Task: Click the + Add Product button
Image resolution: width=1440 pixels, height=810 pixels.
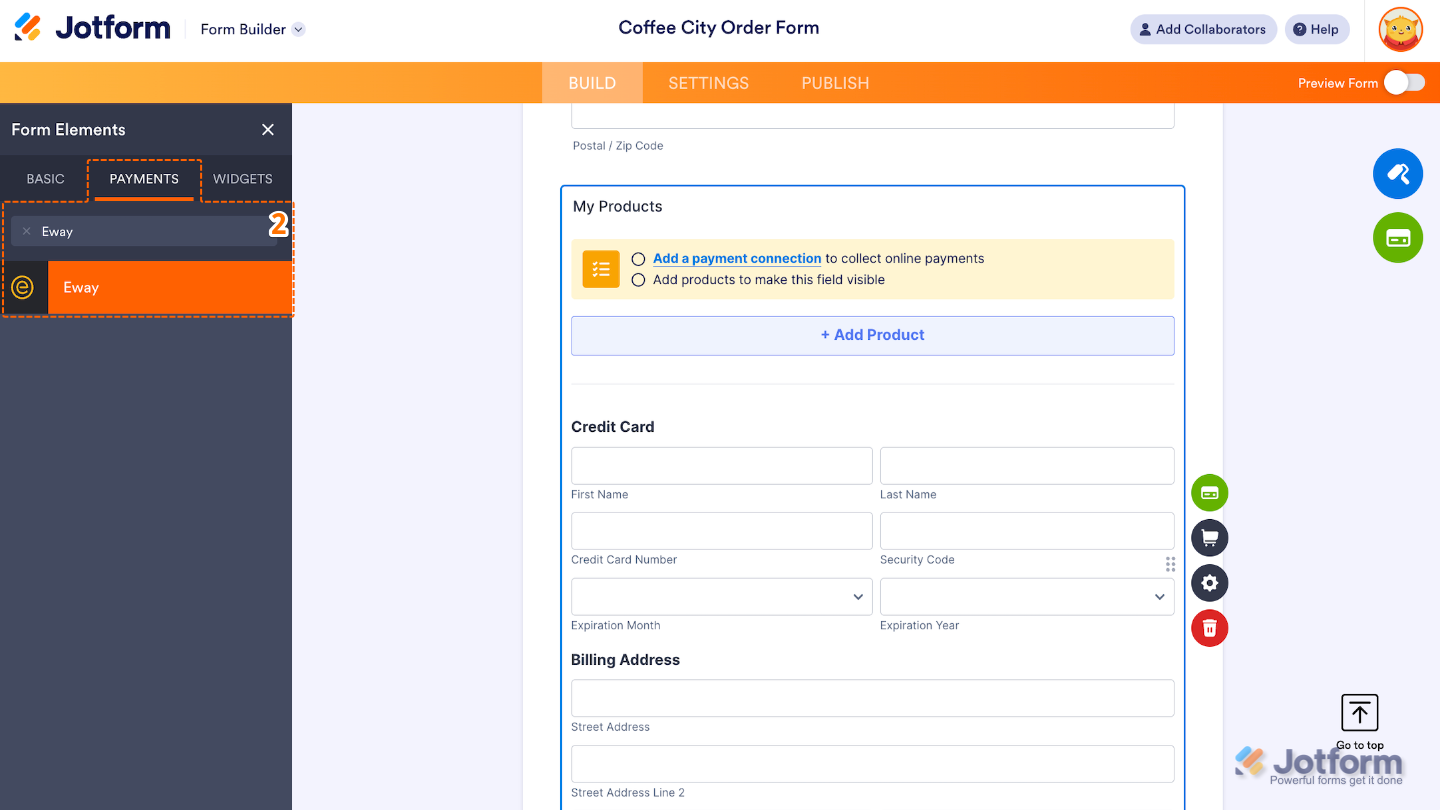Action: pos(872,335)
